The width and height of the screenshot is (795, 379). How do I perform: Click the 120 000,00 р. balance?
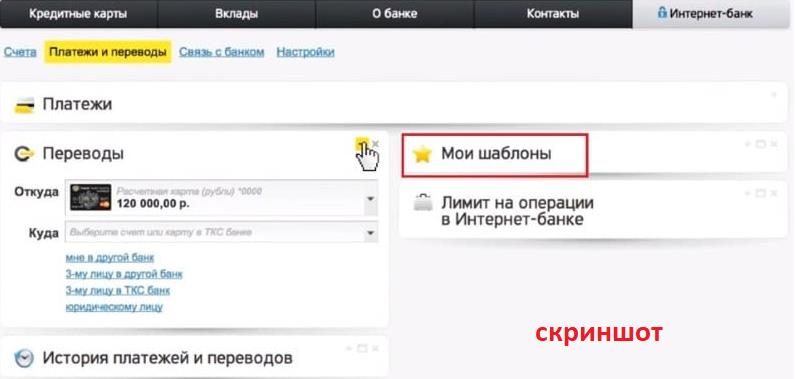click(153, 204)
